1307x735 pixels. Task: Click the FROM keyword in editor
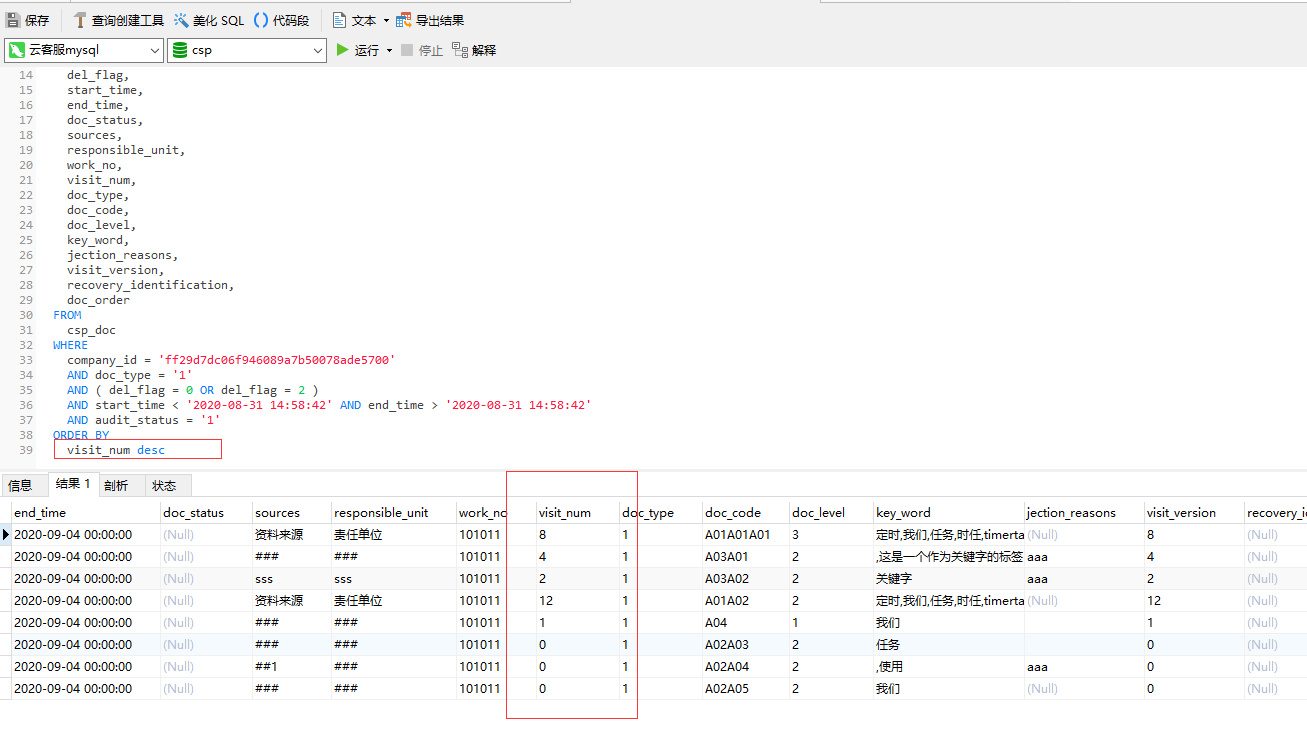coord(67,315)
